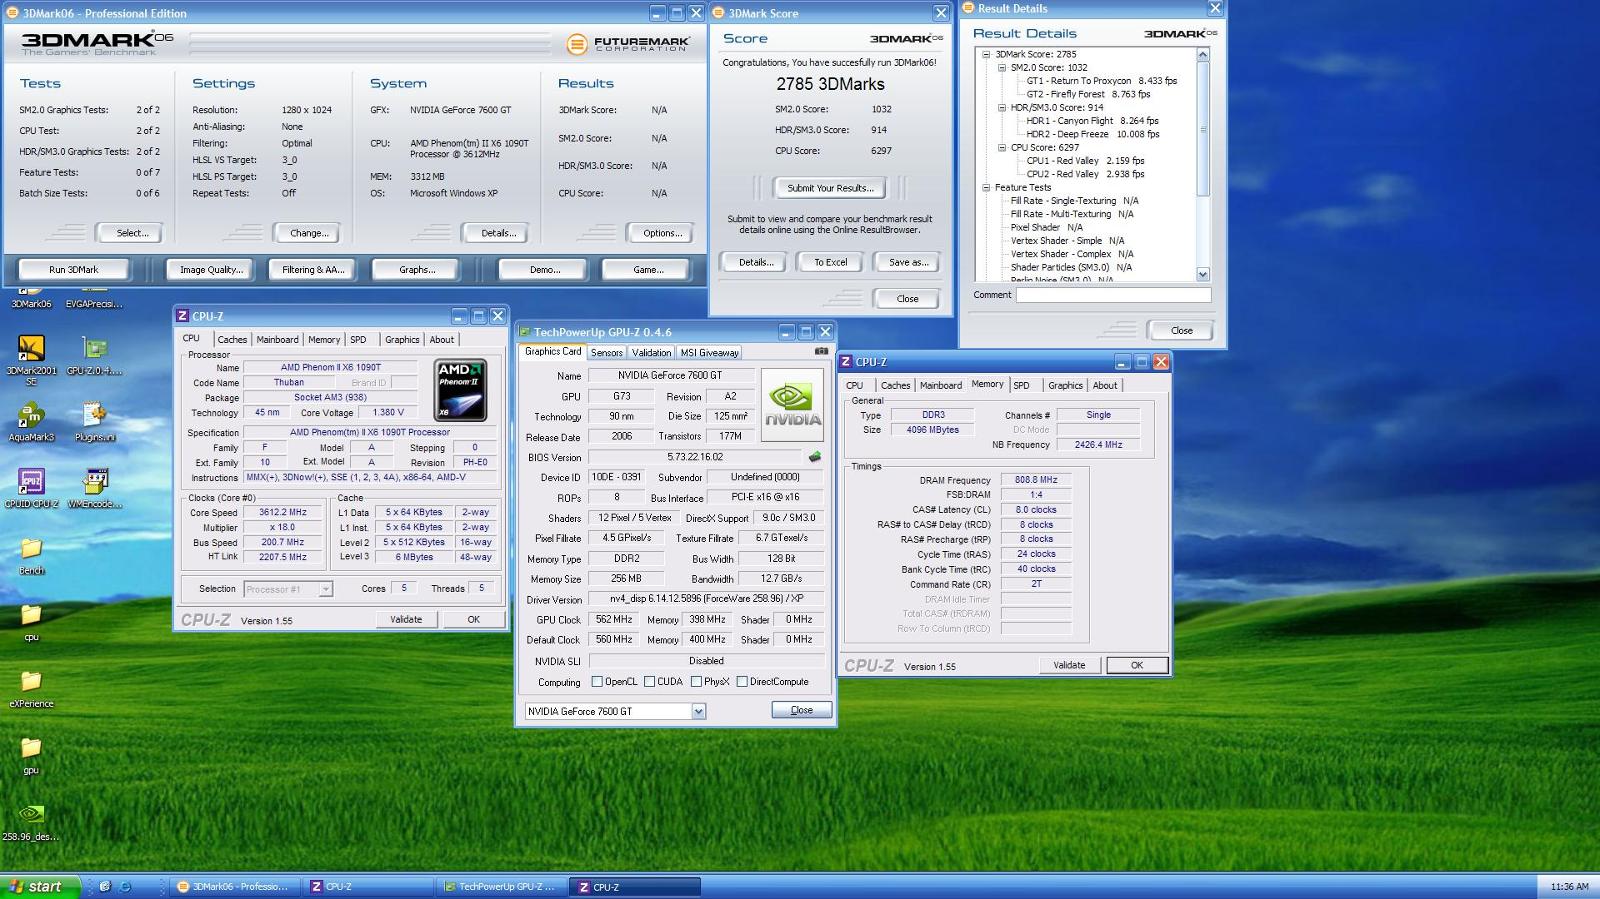This screenshot has width=1600, height=899.
Task: Toggle the DirectCompute checkbox in GPU-Z
Action: (742, 682)
